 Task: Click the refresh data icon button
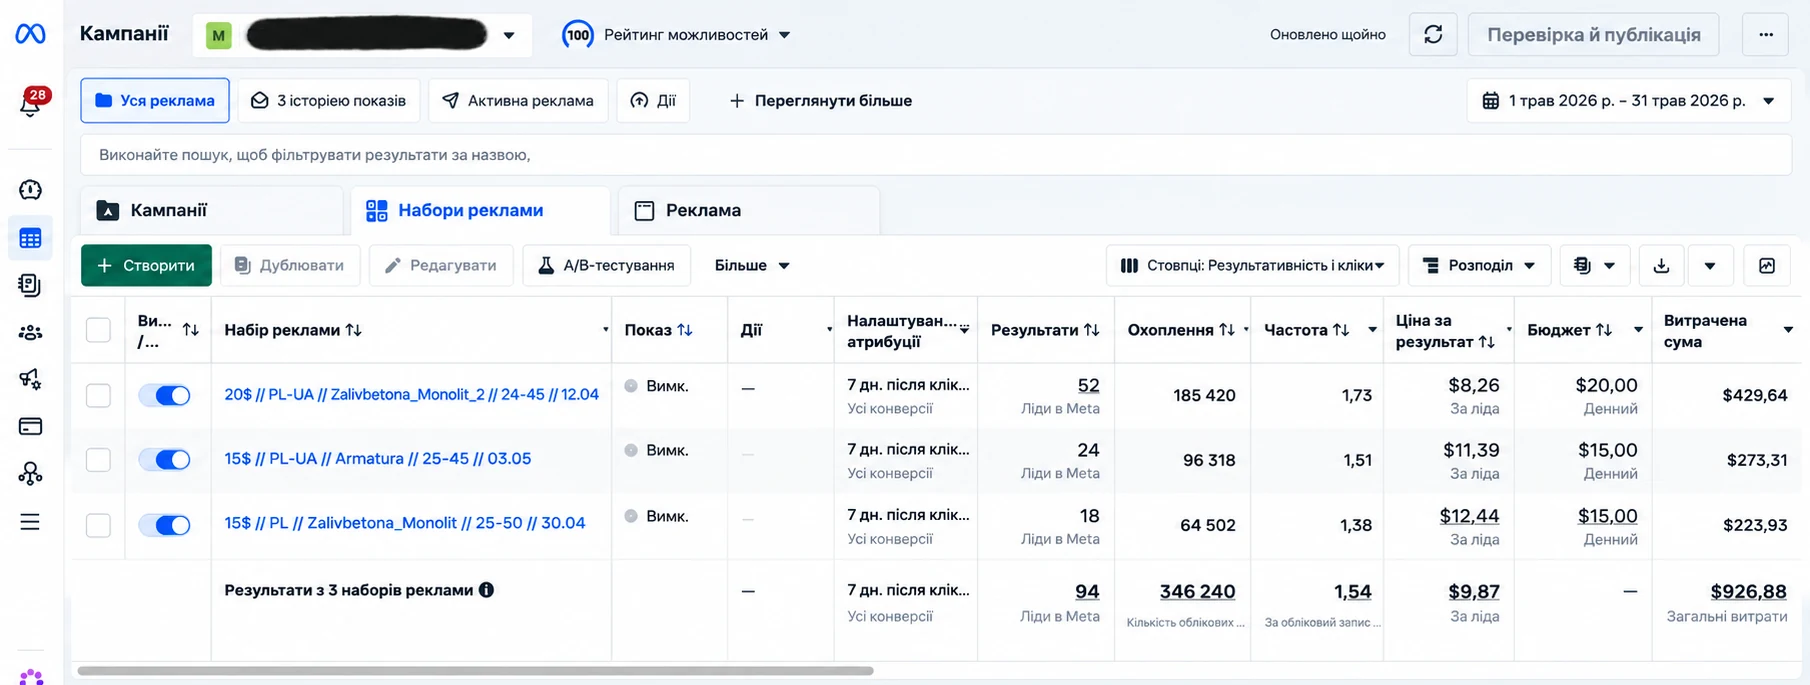1433,34
